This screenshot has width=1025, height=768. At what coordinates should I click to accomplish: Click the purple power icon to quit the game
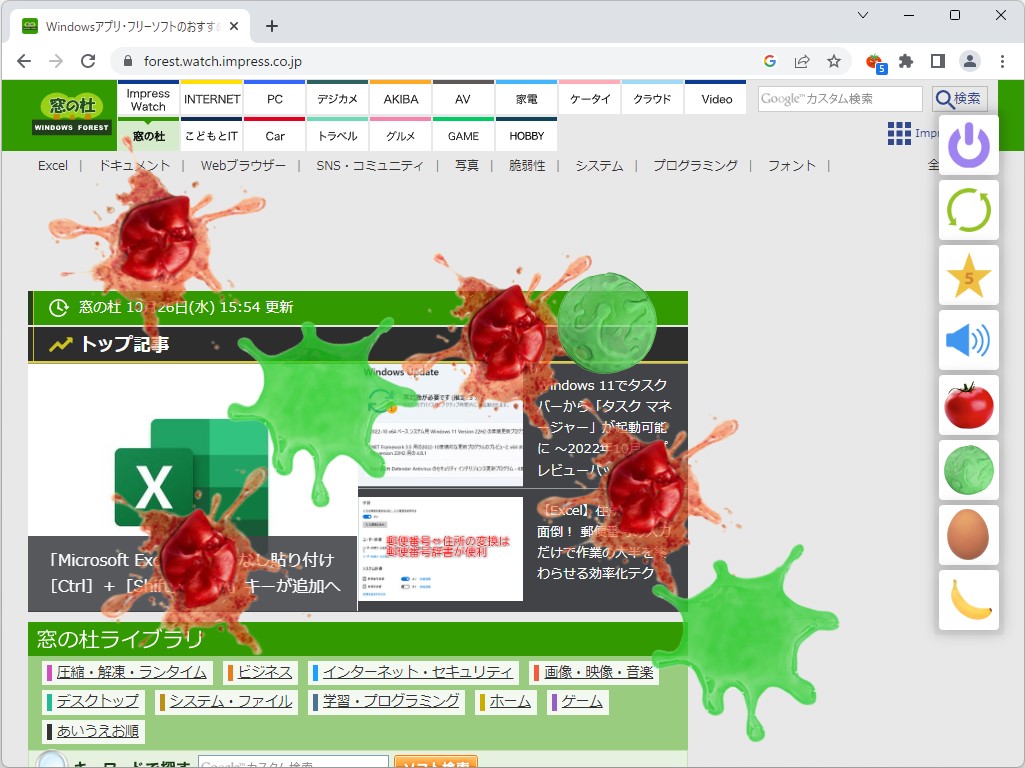click(967, 147)
